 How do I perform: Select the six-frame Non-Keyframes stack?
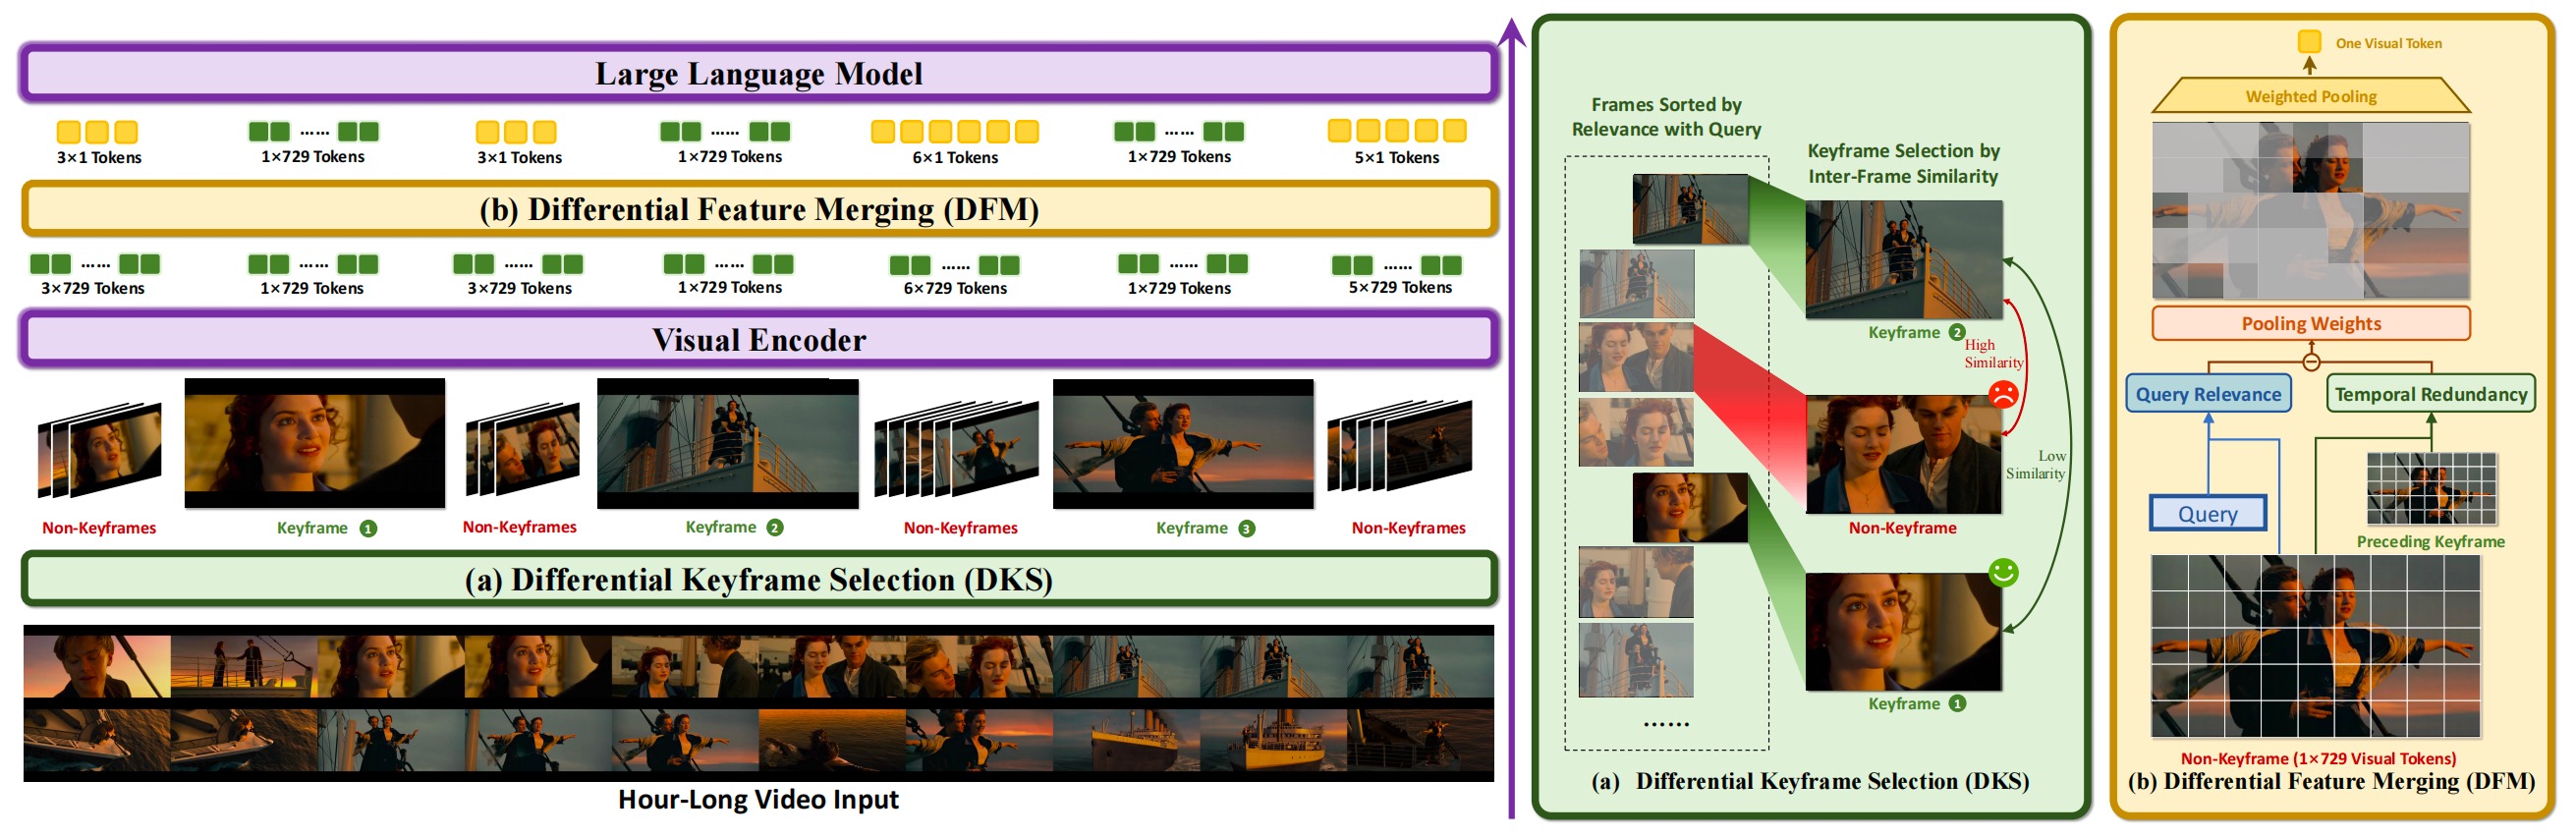click(x=956, y=448)
